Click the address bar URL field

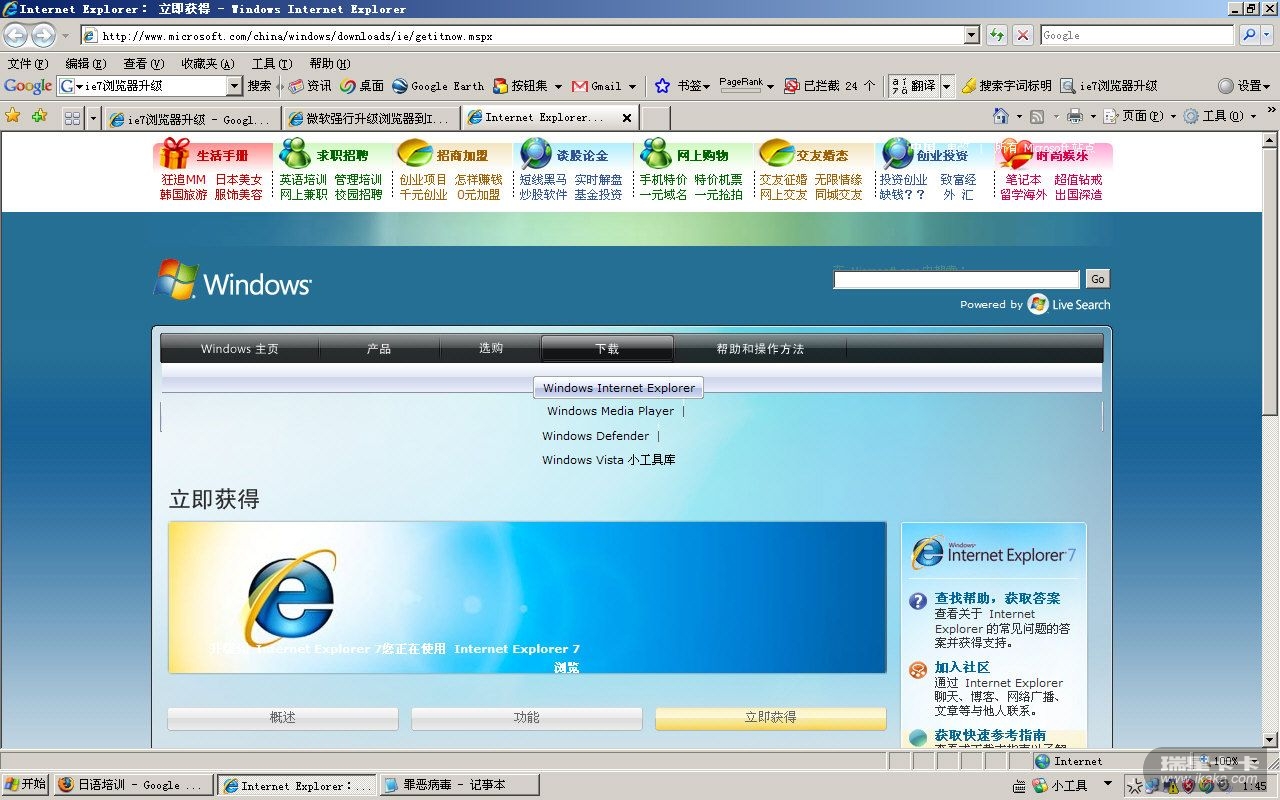(522, 35)
